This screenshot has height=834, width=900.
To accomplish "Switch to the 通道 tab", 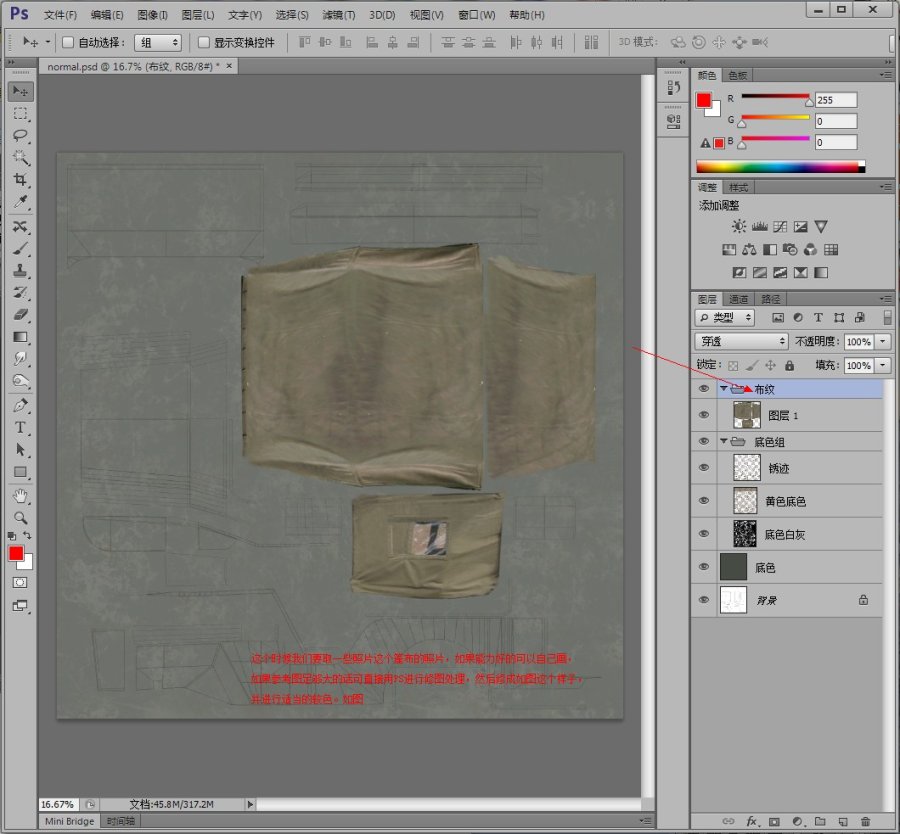I will coord(738,299).
